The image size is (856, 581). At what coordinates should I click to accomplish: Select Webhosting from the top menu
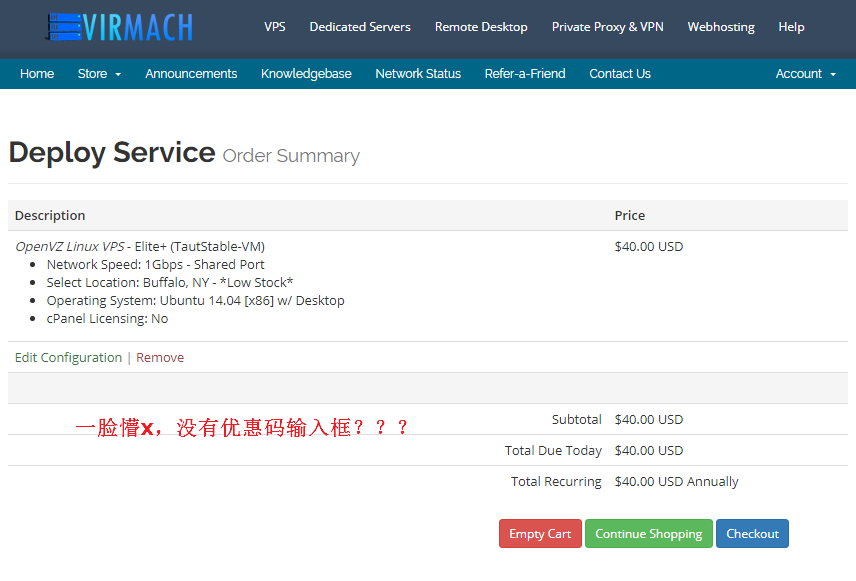tap(721, 27)
